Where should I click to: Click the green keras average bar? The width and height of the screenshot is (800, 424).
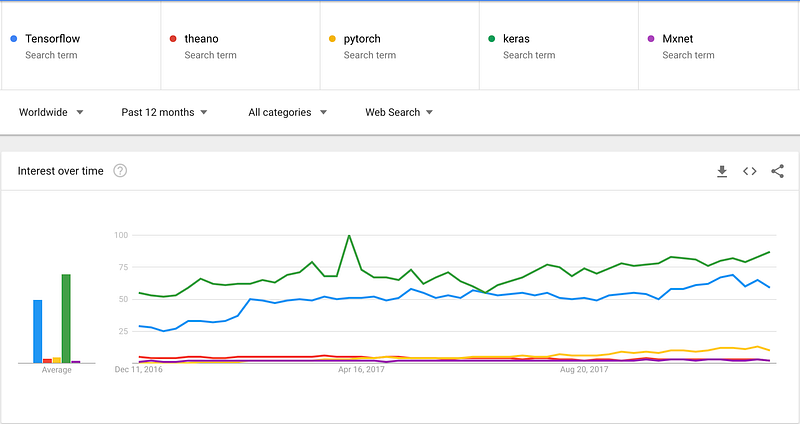(x=66, y=318)
